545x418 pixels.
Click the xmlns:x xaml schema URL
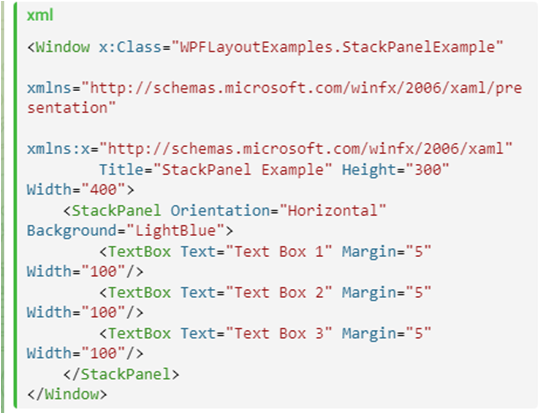coord(306,149)
